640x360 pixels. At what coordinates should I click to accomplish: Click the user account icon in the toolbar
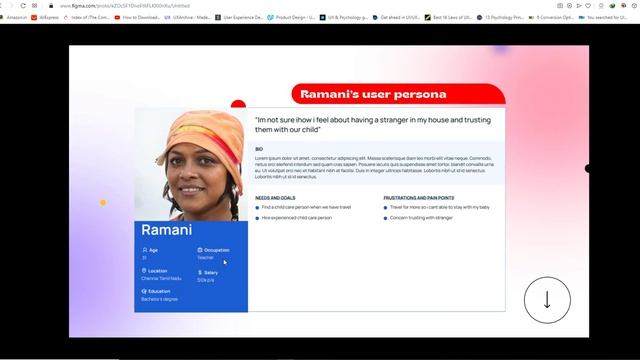(x=601, y=6)
